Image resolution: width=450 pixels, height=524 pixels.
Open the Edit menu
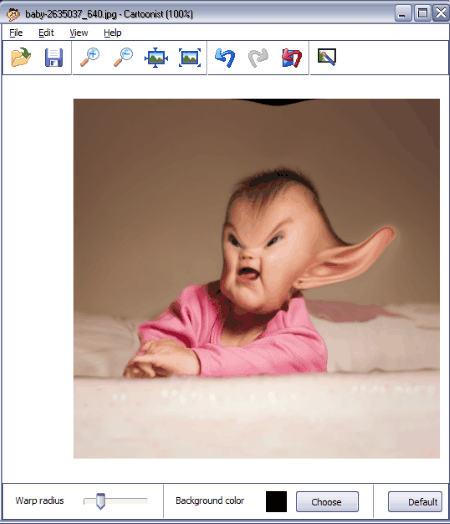click(46, 33)
